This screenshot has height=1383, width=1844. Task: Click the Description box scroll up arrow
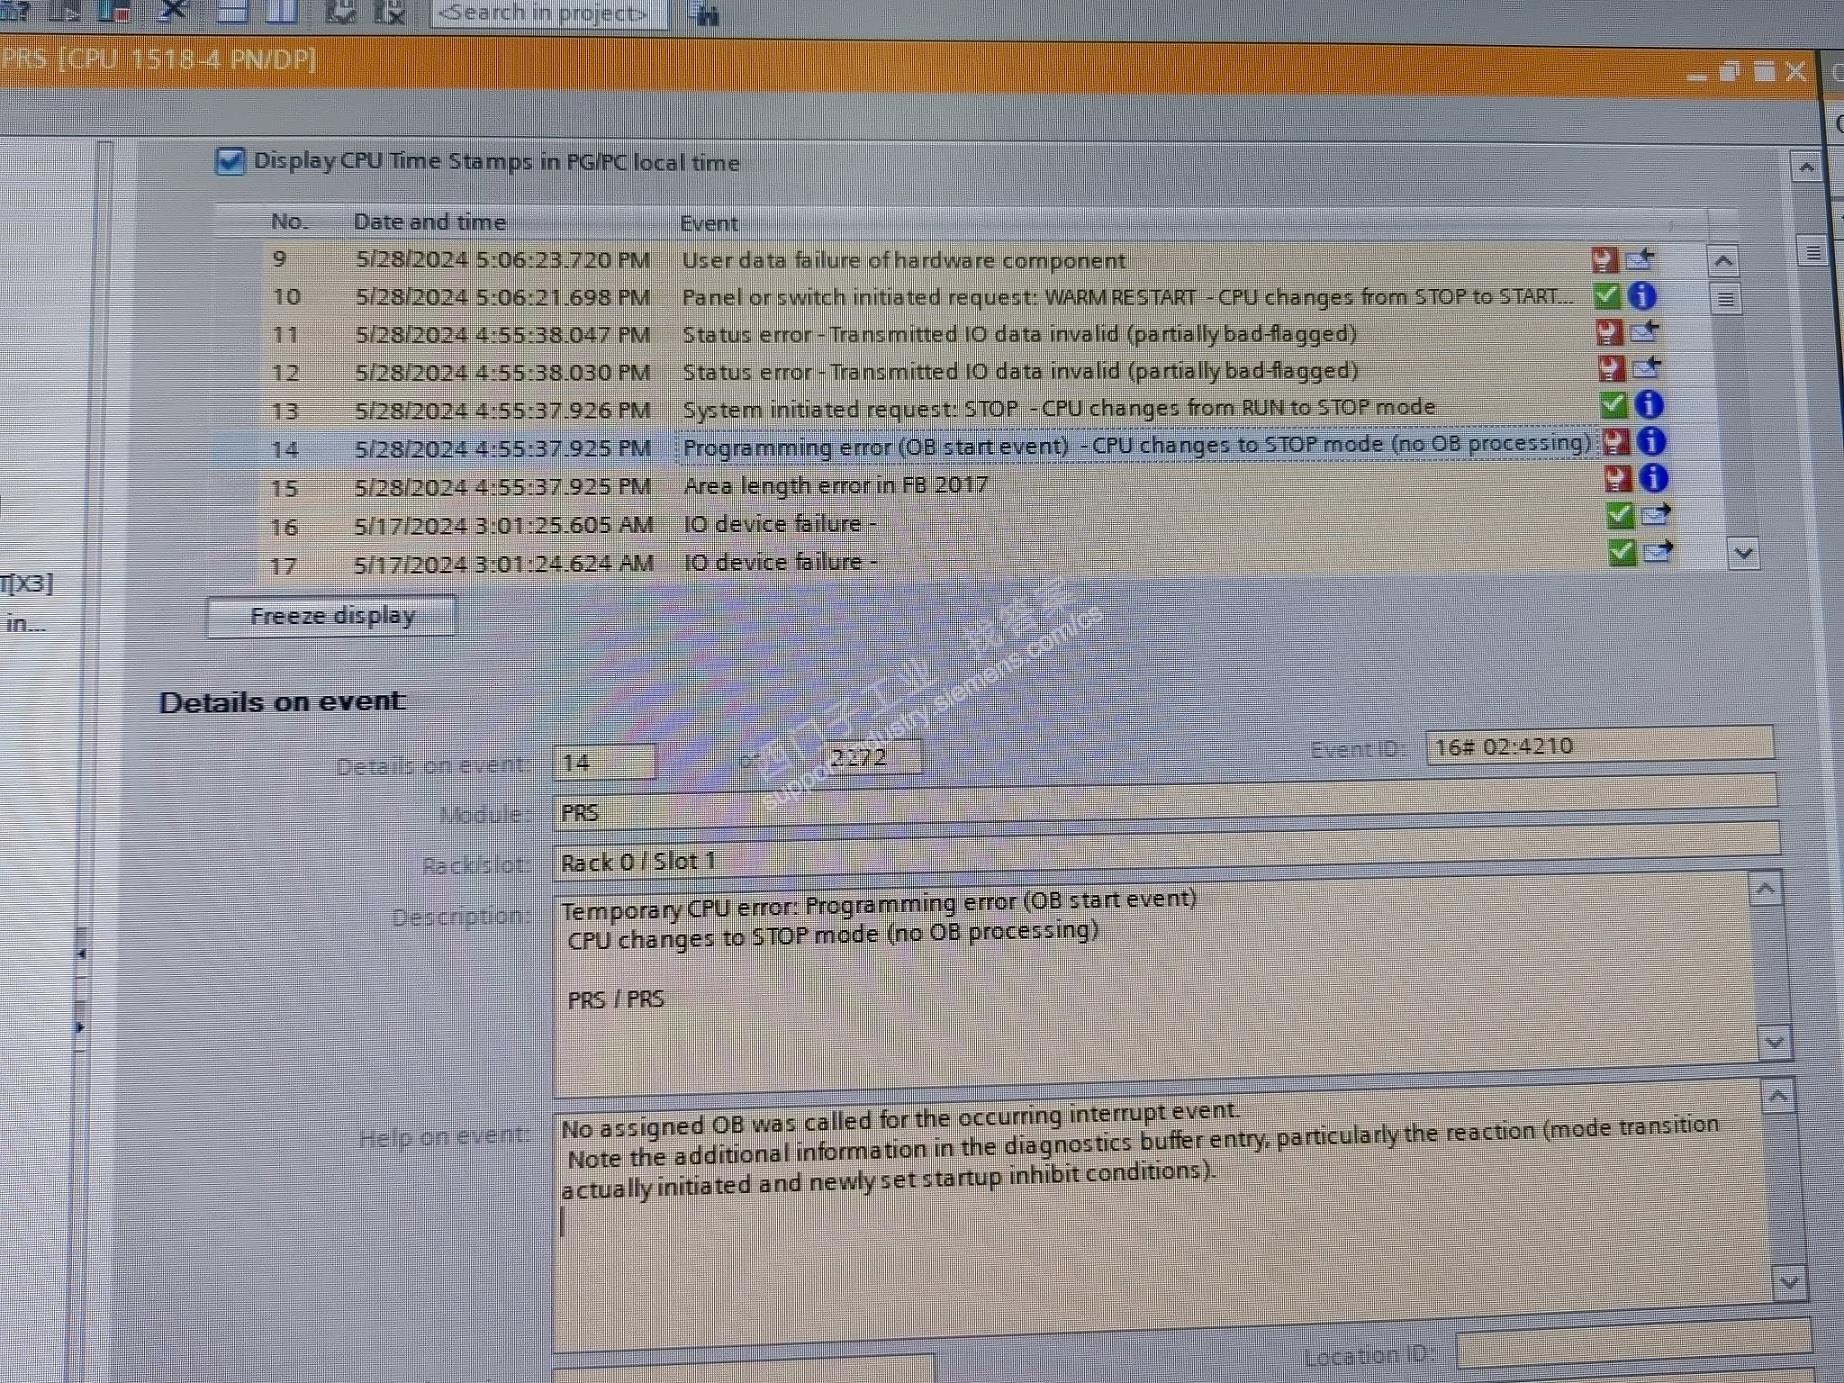1765,889
